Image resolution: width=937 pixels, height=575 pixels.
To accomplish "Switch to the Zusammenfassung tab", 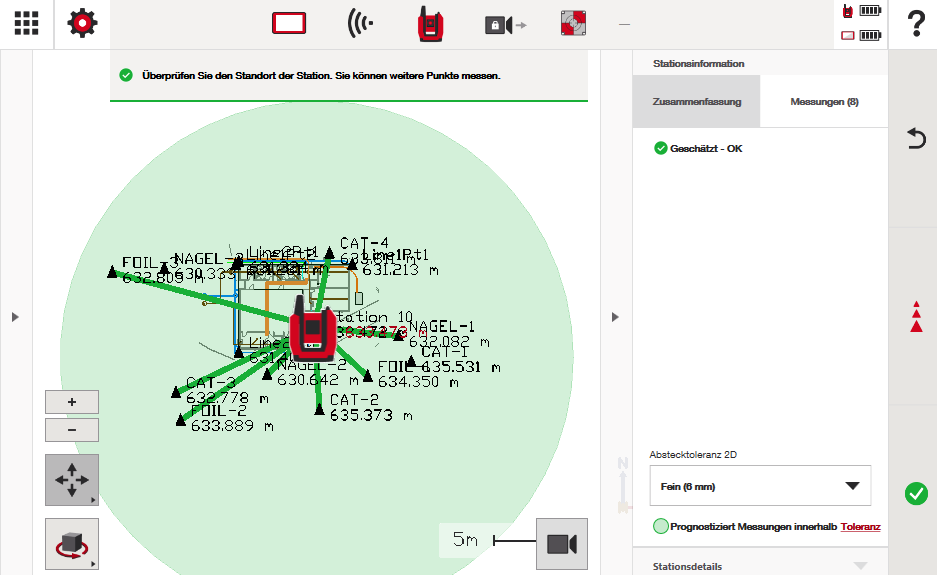I will point(696,102).
